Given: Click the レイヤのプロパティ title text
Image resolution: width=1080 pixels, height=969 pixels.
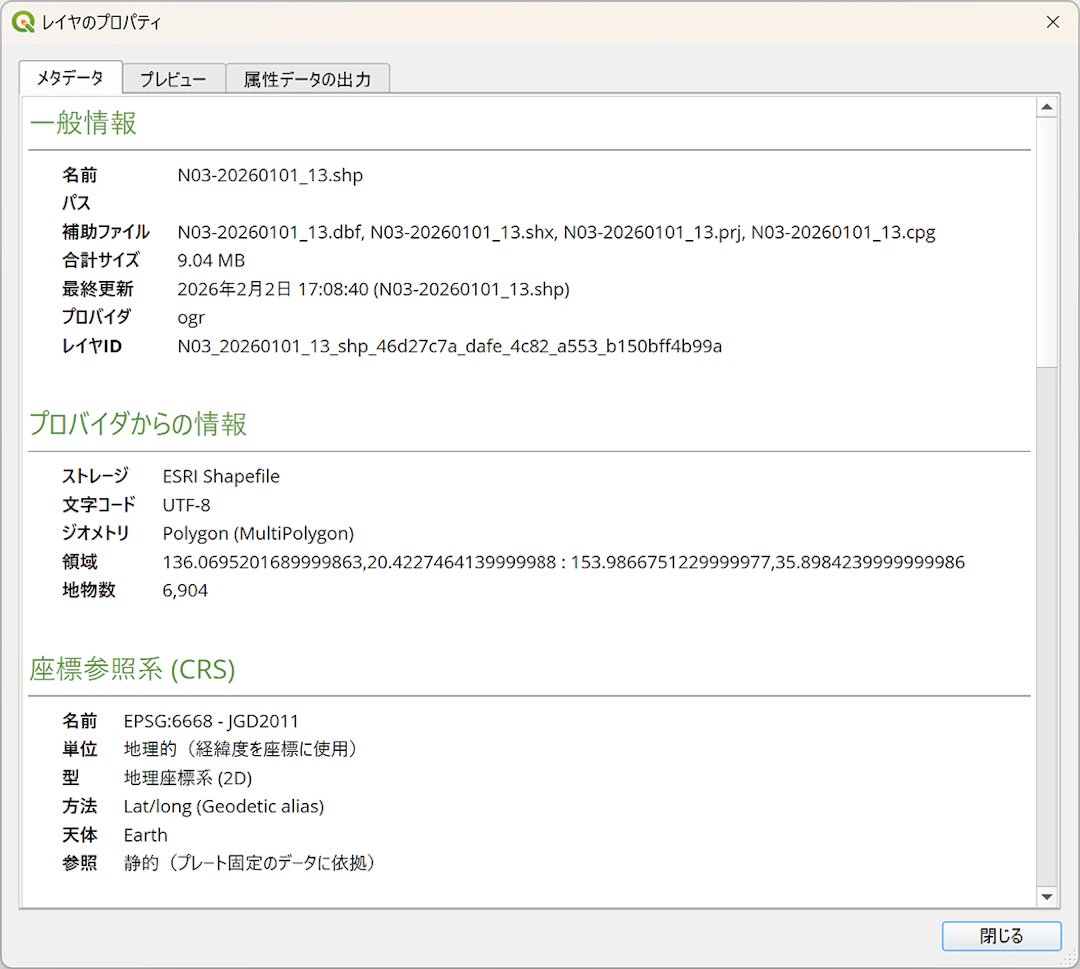Looking at the screenshot, I should click(x=101, y=22).
